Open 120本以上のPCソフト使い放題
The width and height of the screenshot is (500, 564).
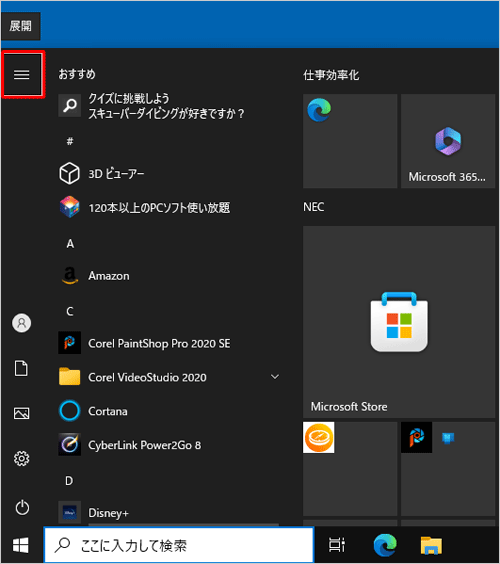[x=169, y=208]
